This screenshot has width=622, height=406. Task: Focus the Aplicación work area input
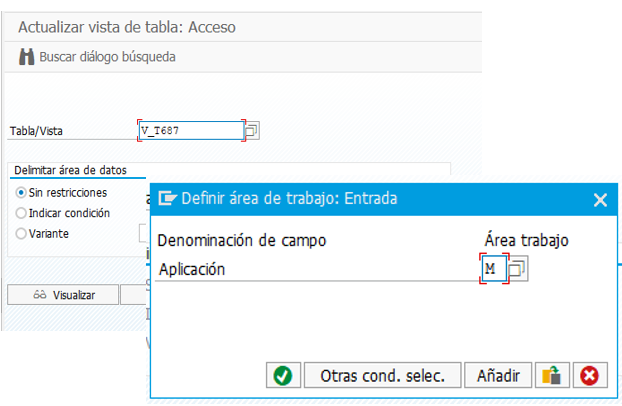494,269
